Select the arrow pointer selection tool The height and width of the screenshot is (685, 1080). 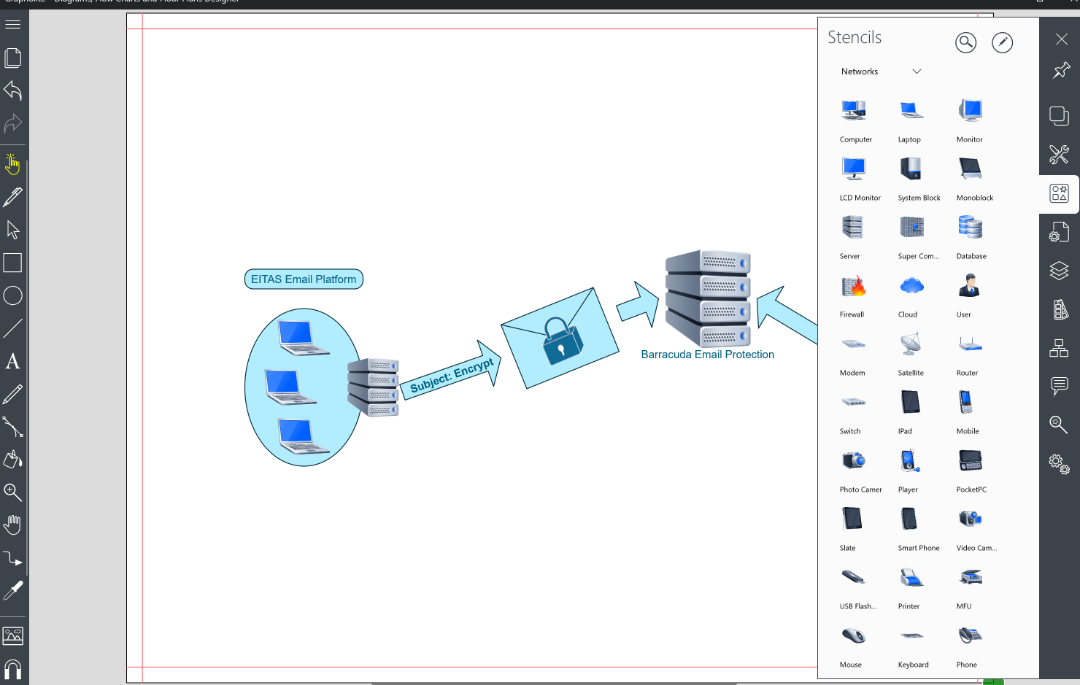tap(13, 229)
